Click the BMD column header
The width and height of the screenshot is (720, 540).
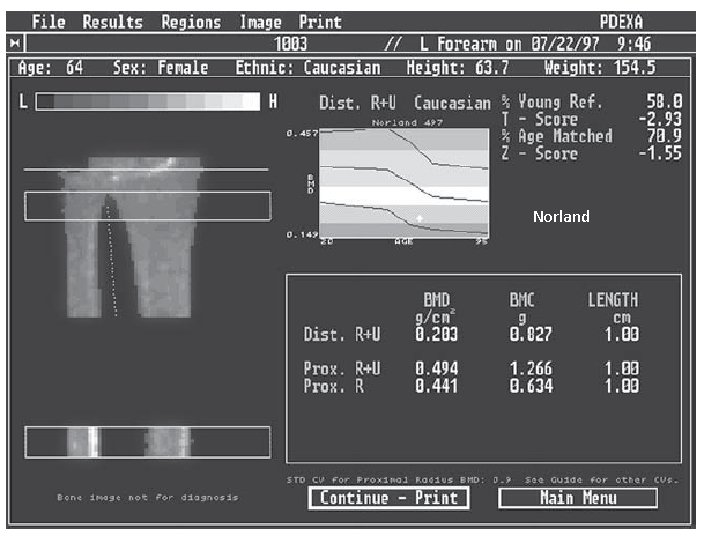(x=437, y=300)
